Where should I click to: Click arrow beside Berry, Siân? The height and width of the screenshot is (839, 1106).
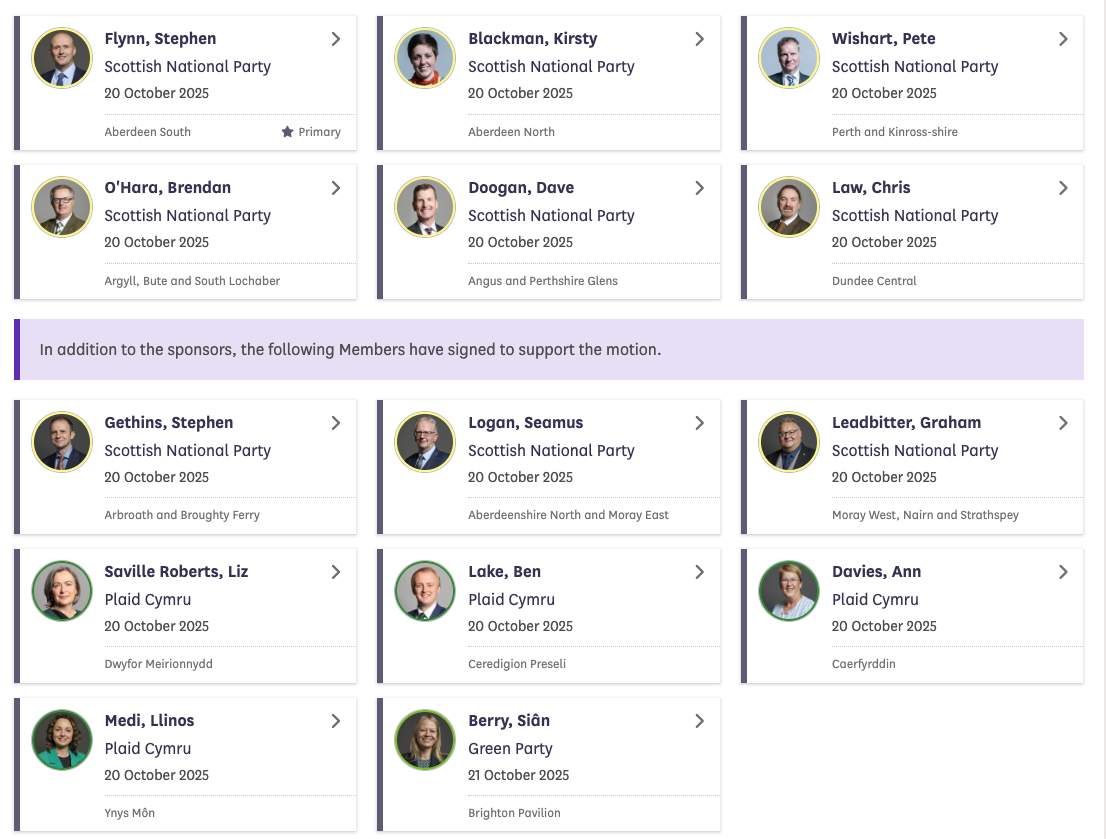coord(699,721)
